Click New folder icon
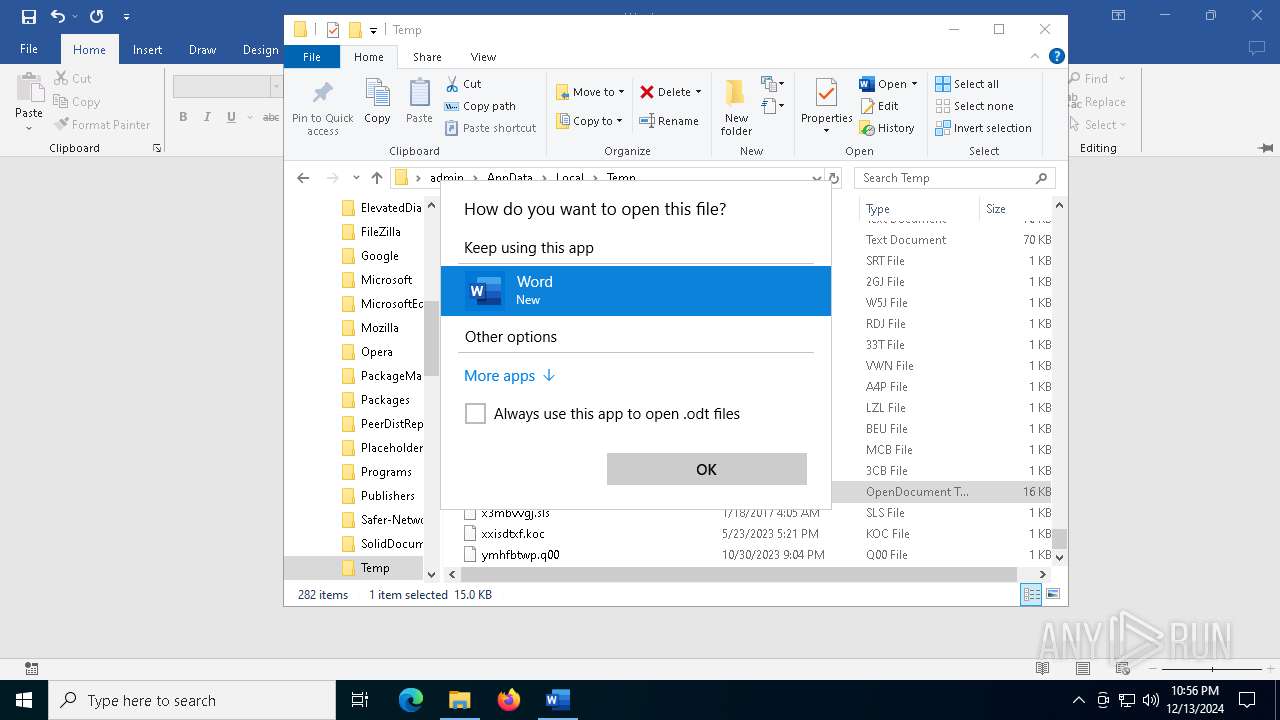Viewport: 1280px width, 720px height. point(735,94)
